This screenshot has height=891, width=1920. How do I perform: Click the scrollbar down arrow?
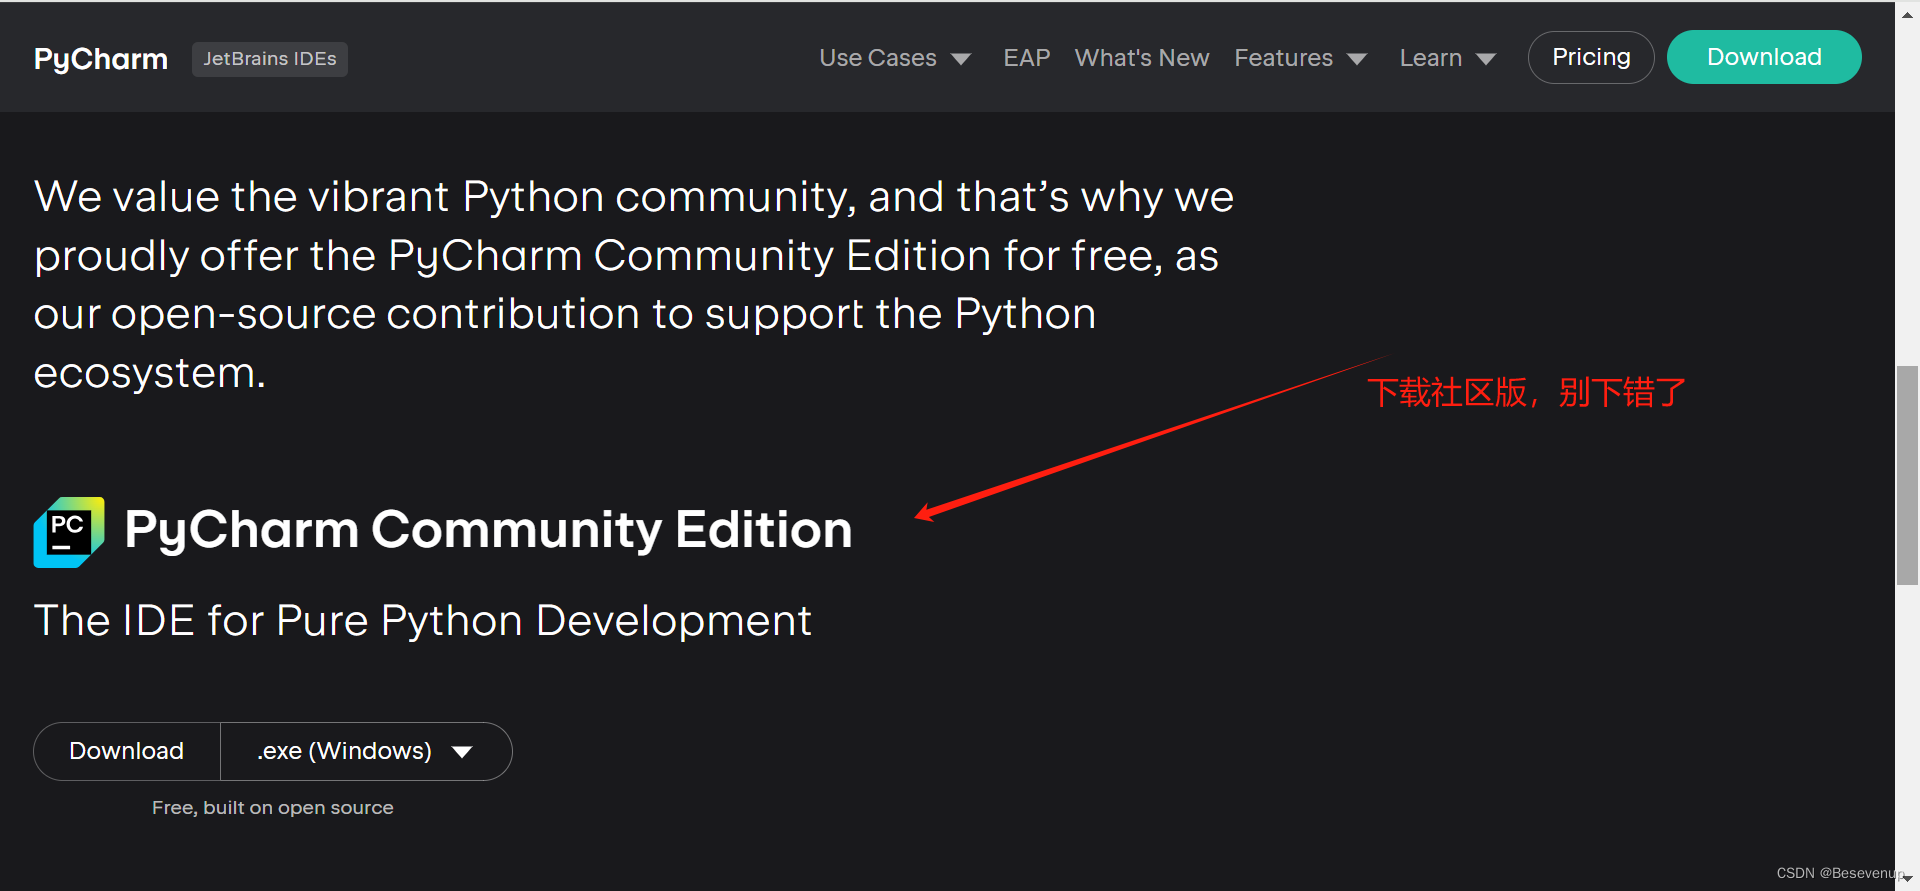pyautogui.click(x=1908, y=879)
